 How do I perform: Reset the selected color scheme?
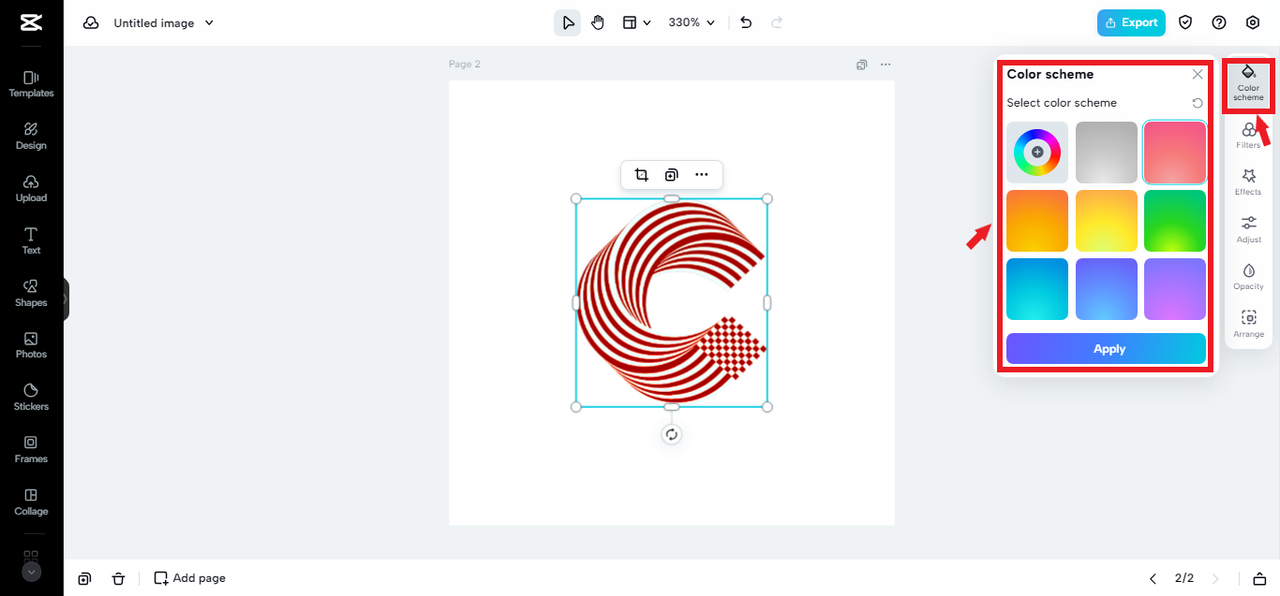coord(1198,103)
